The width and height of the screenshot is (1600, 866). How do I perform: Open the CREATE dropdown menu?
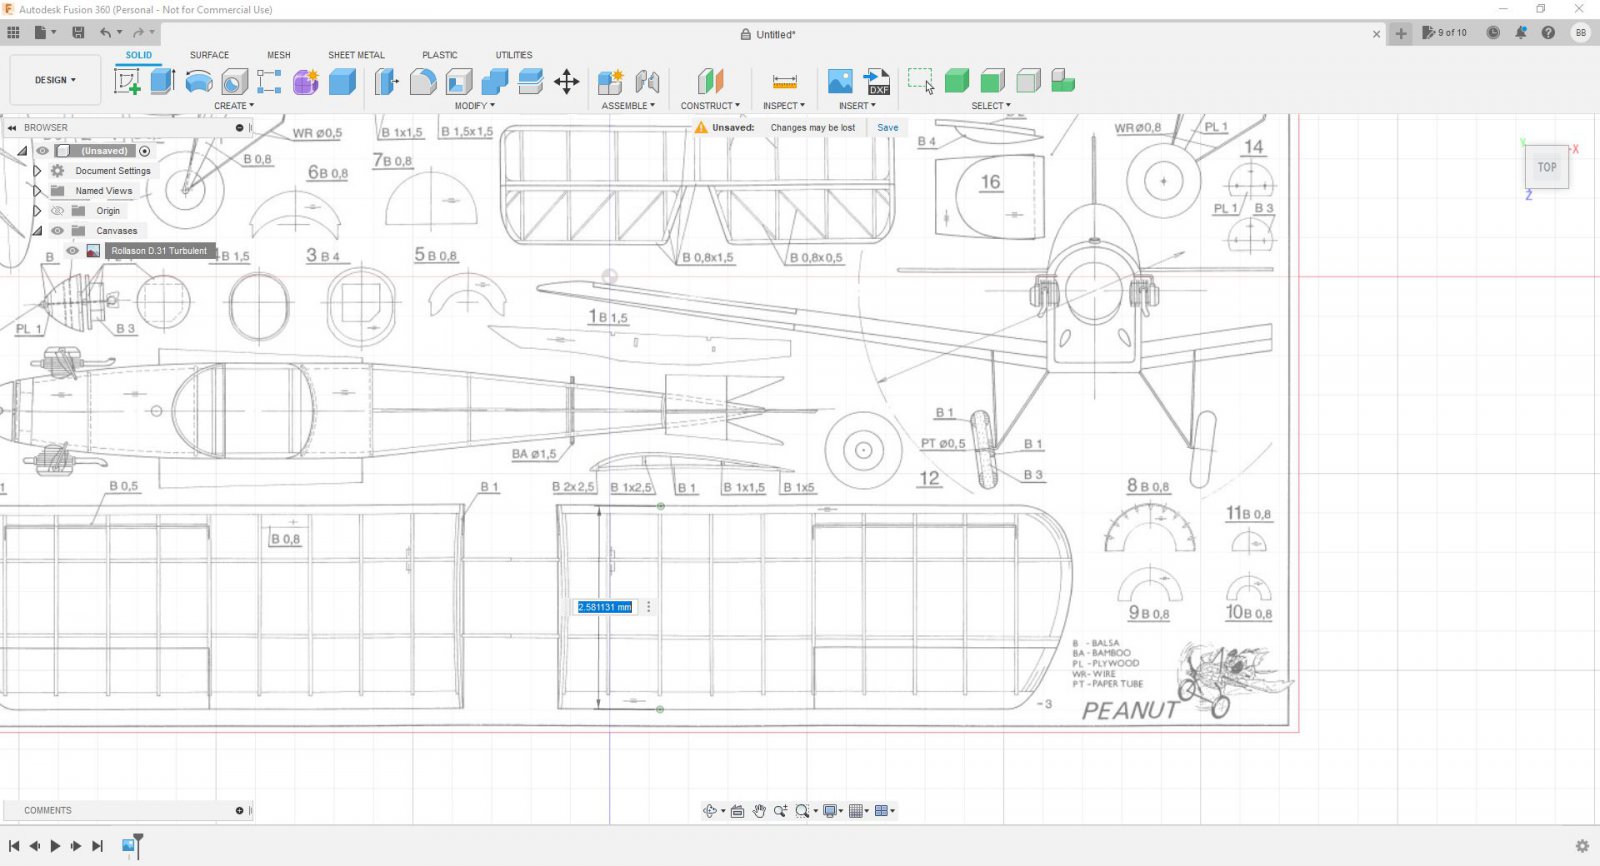point(234,106)
